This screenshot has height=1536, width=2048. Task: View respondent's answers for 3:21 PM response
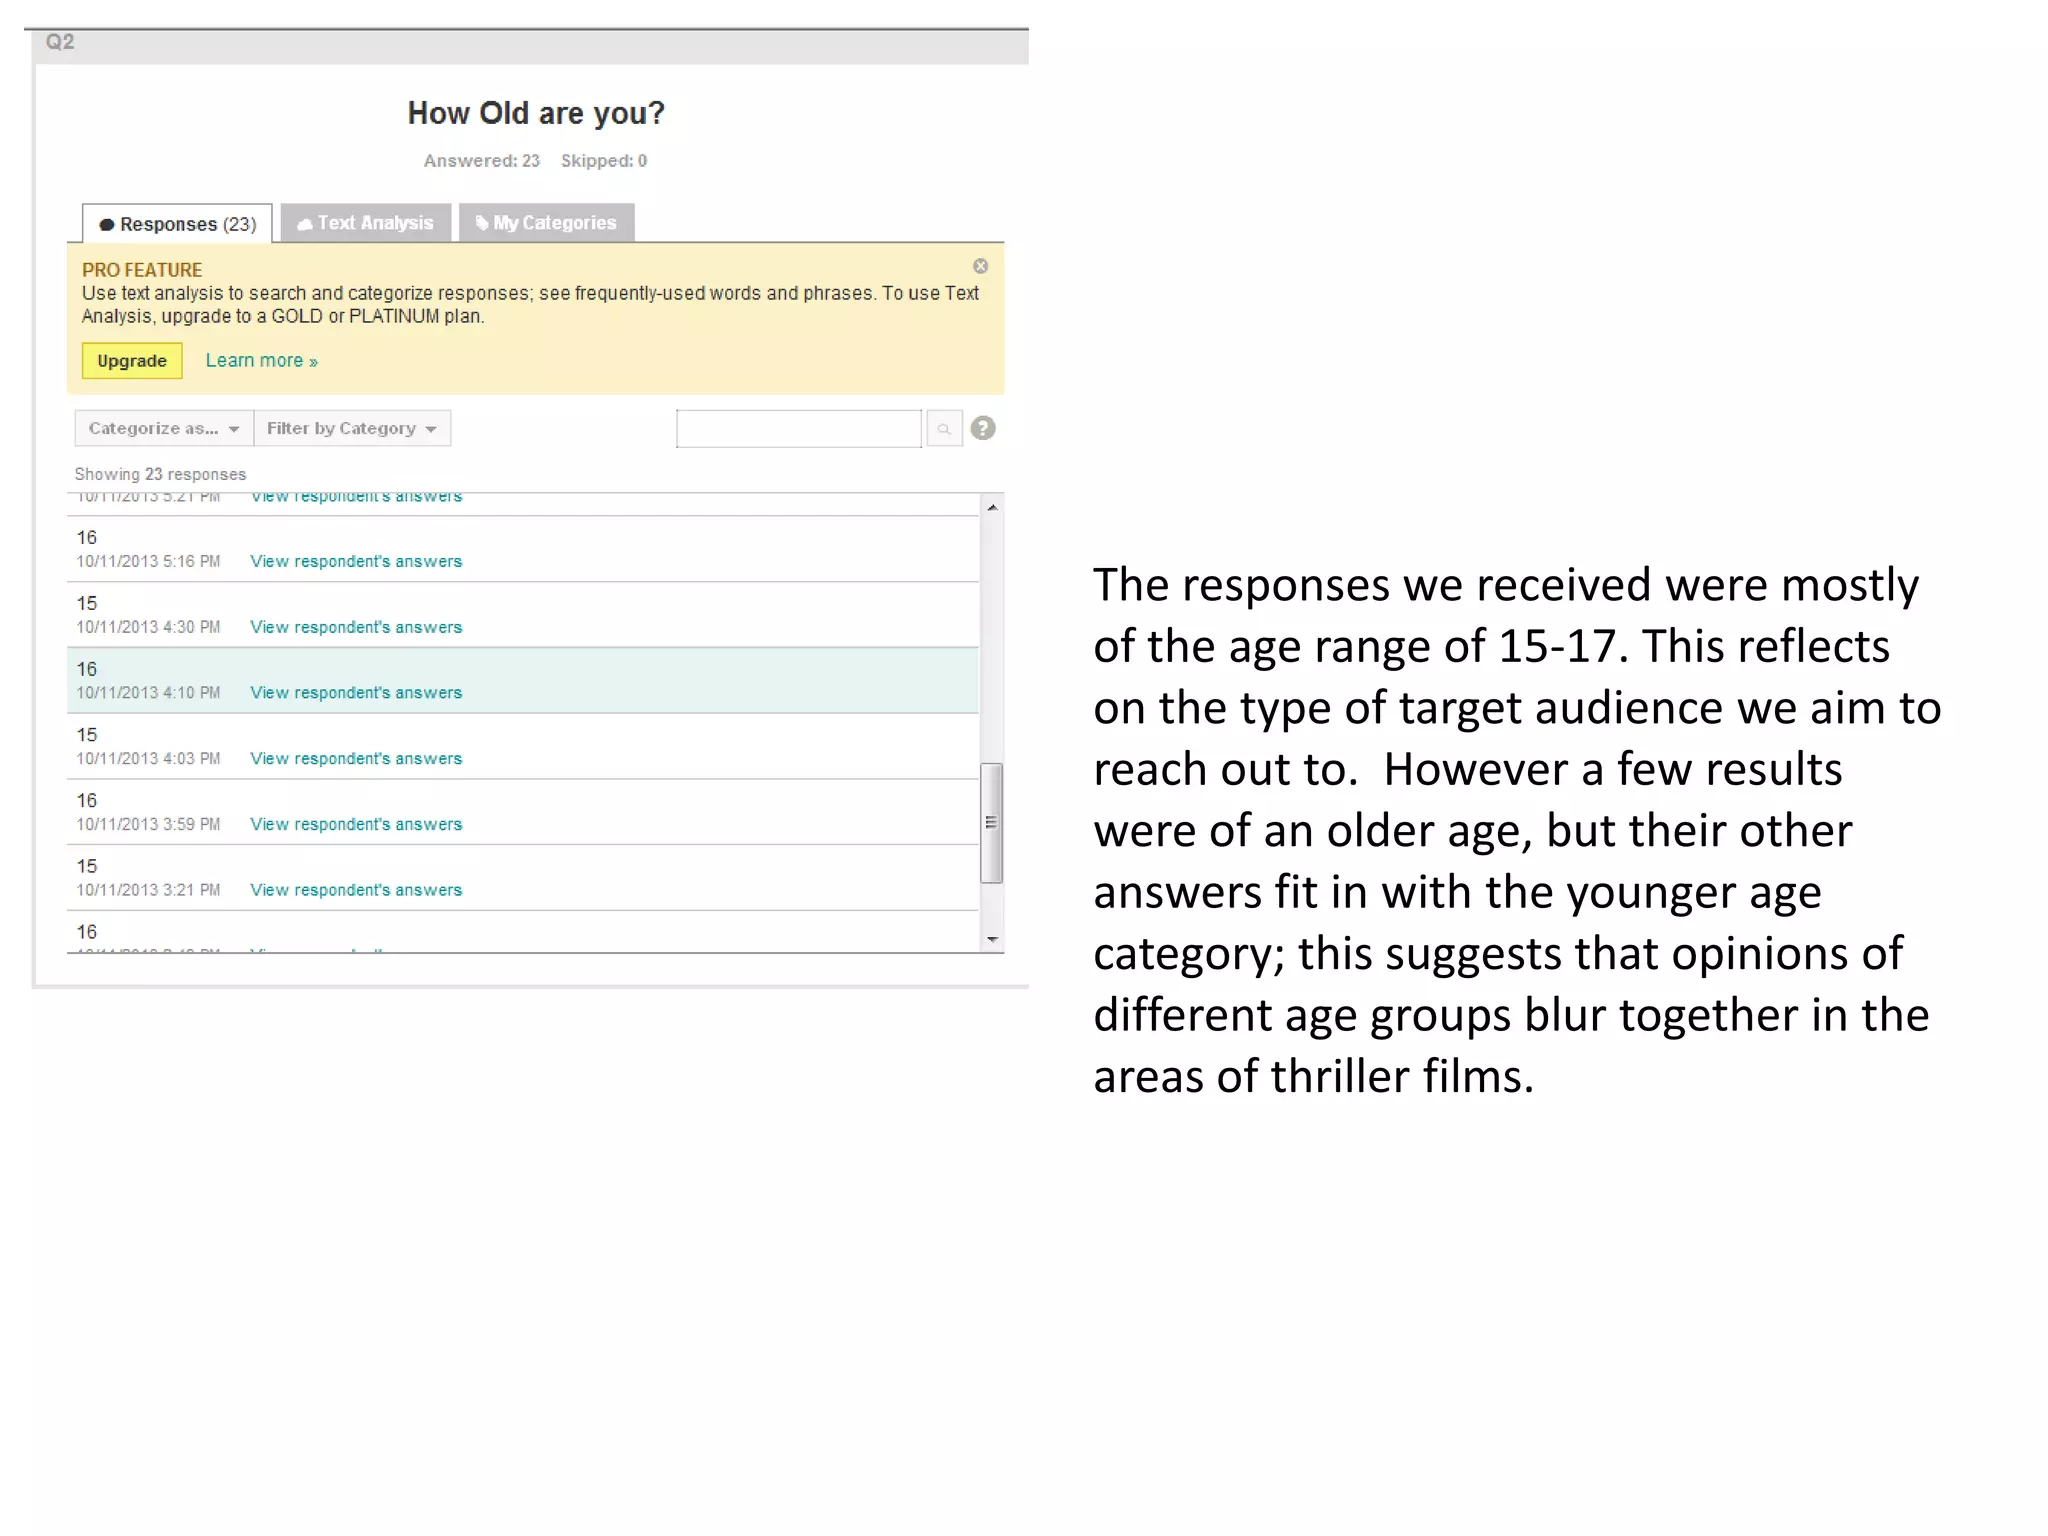[356, 890]
